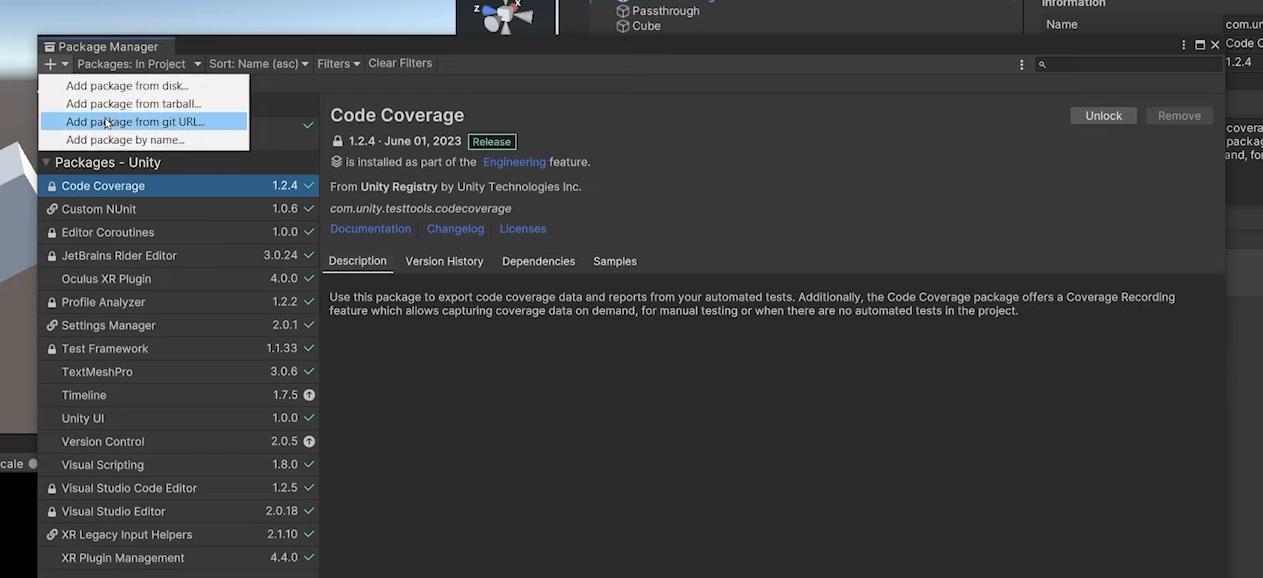1263x578 pixels.
Task: Select the Oculus XR Plugin package
Action: (x=178, y=279)
